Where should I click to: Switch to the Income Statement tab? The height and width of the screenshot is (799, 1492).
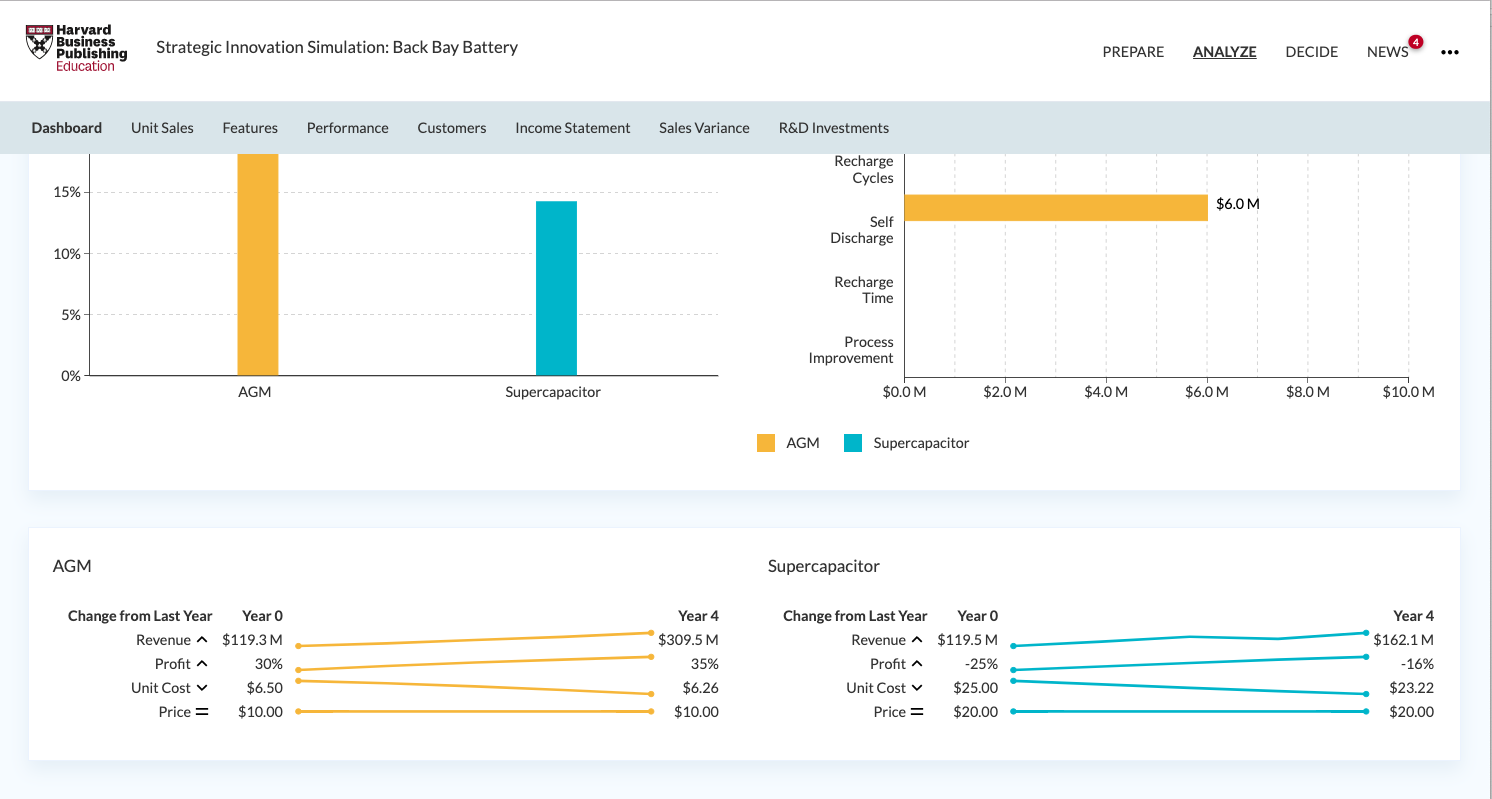pos(572,127)
